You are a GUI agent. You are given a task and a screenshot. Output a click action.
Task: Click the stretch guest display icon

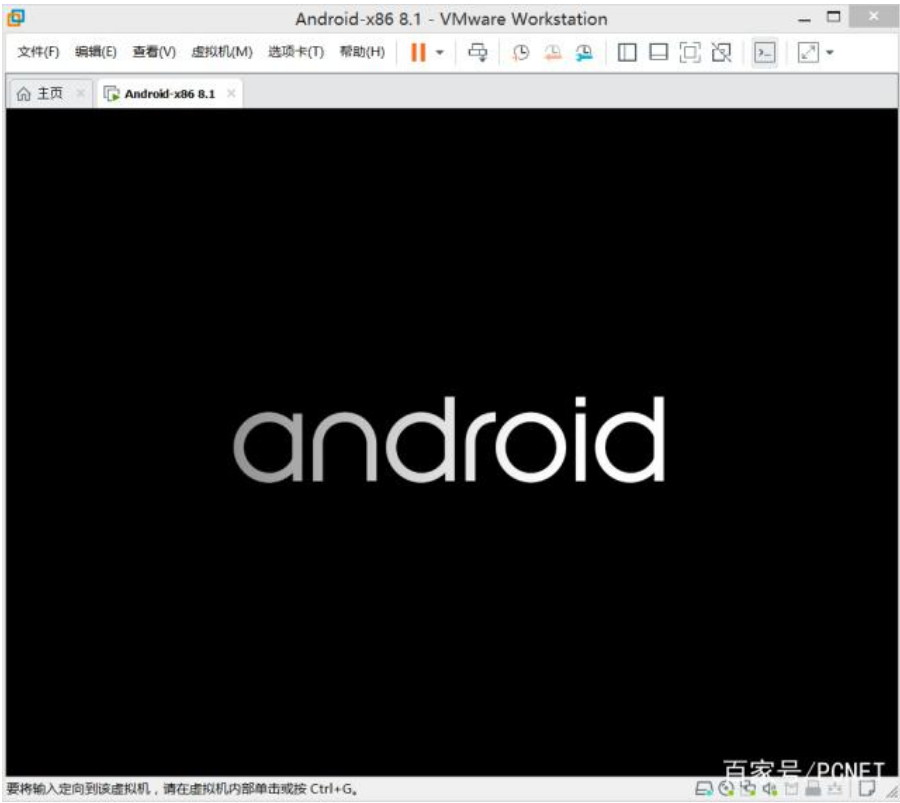[x=808, y=53]
